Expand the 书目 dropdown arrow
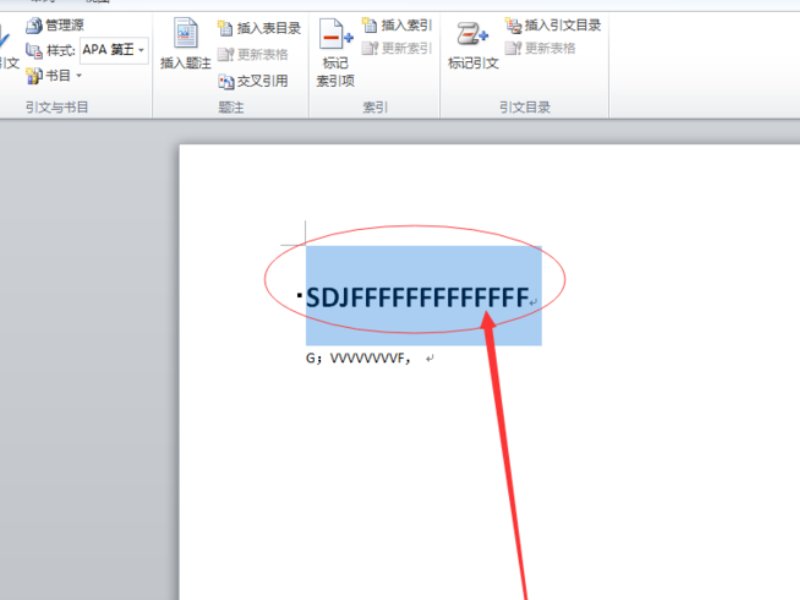The image size is (800, 600). tap(77, 75)
